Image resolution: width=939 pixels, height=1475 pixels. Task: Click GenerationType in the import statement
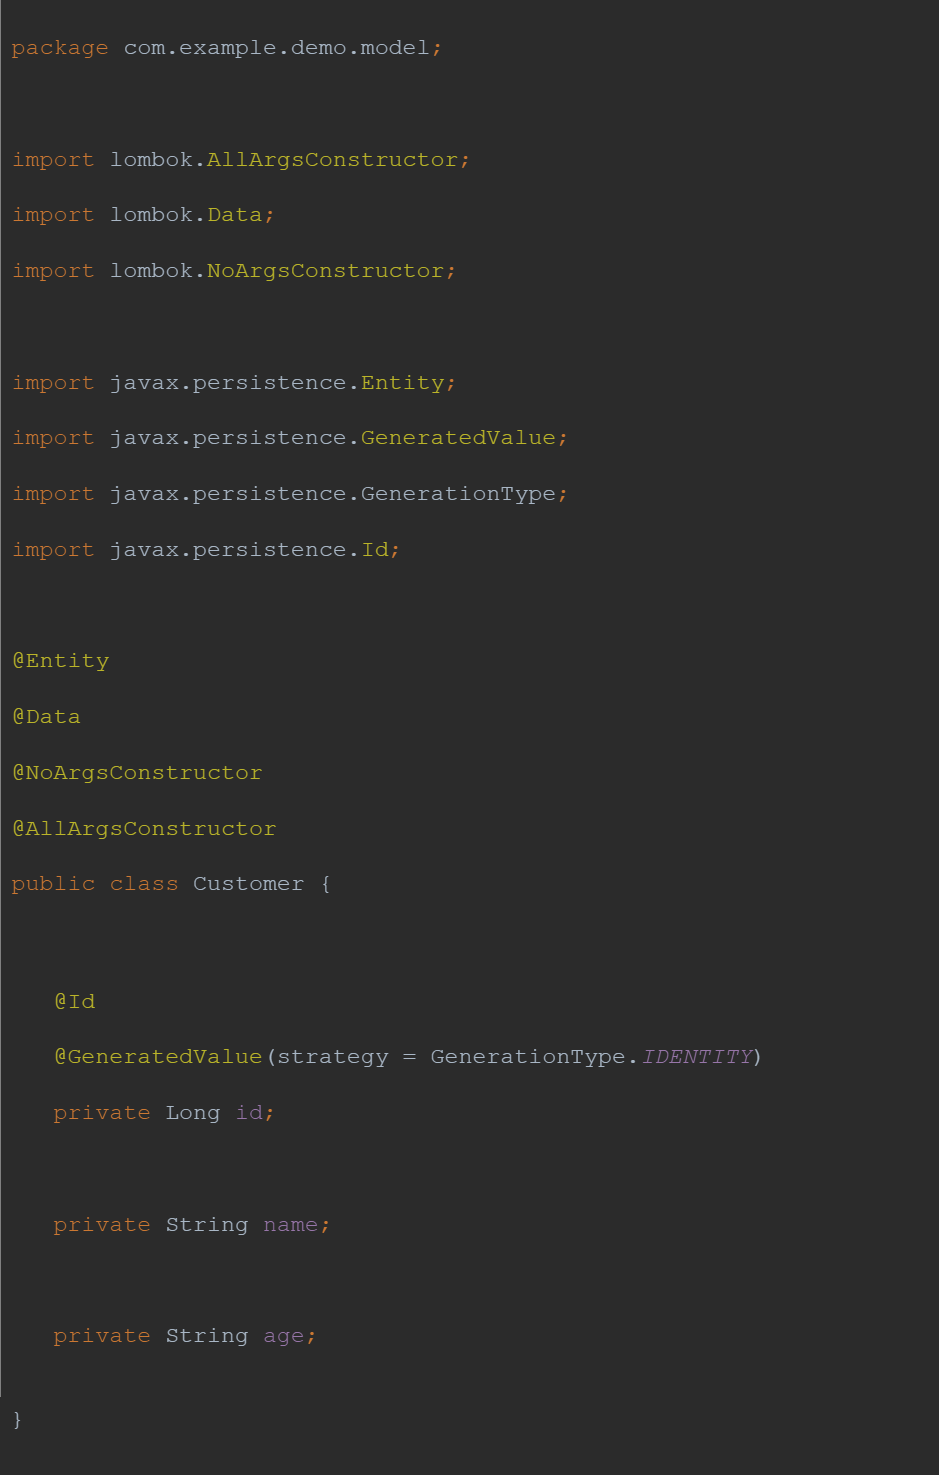[x=458, y=494]
